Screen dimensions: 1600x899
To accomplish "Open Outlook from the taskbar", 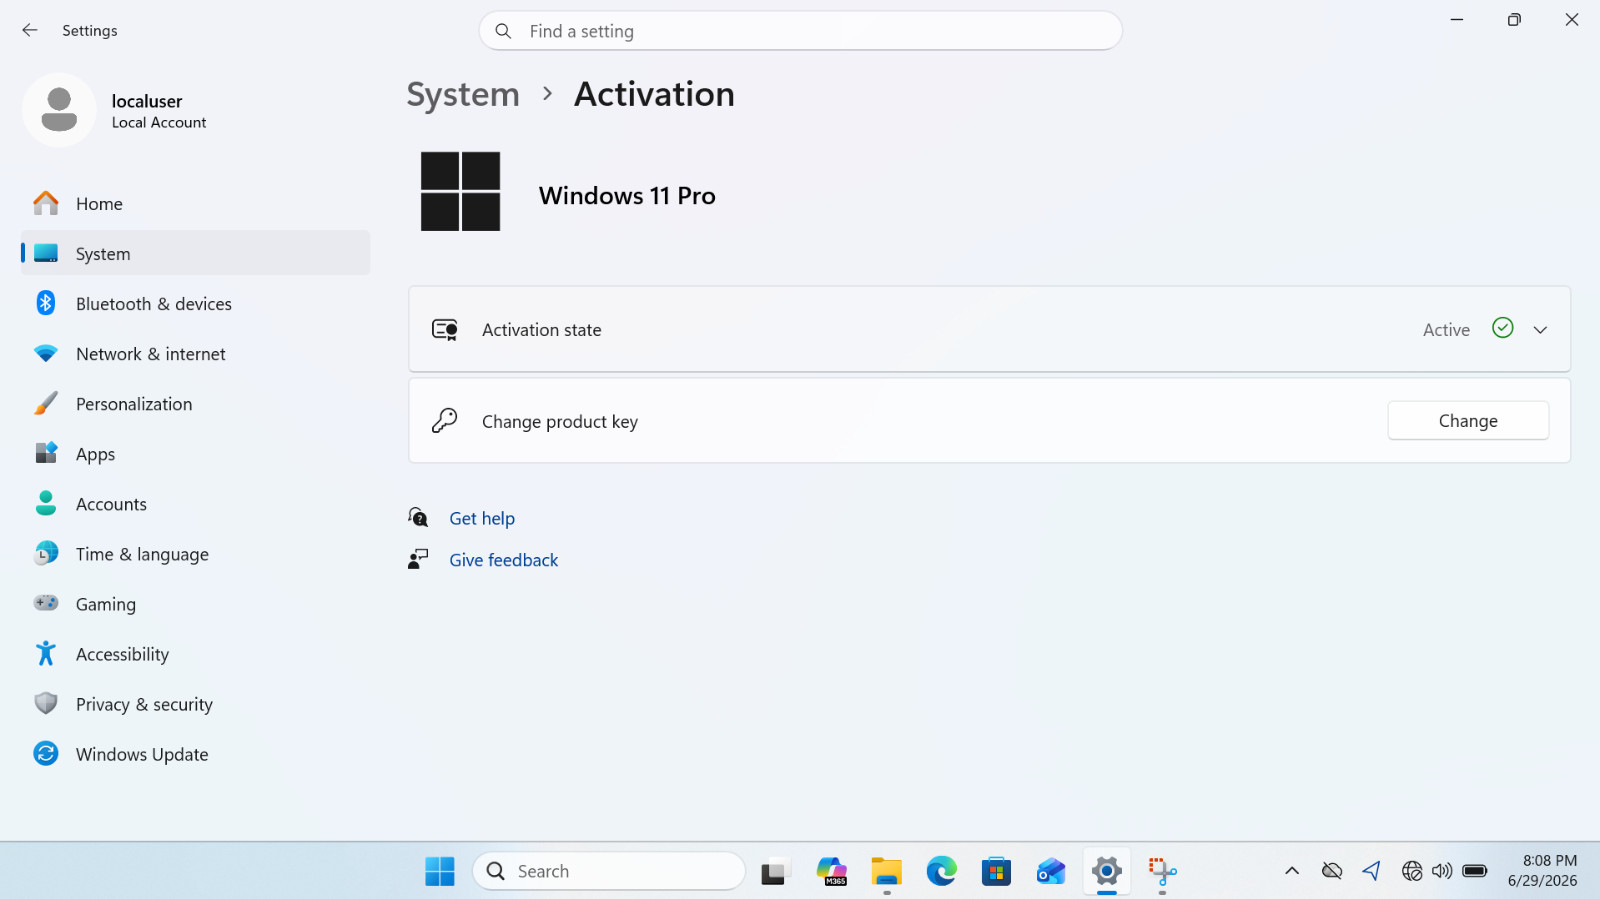I will [x=1051, y=871].
